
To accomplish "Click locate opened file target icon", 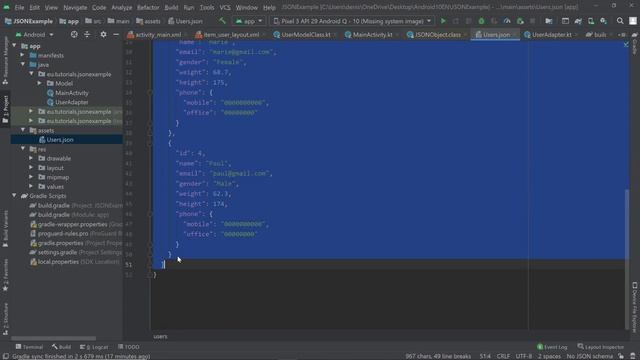I will click(74, 35).
